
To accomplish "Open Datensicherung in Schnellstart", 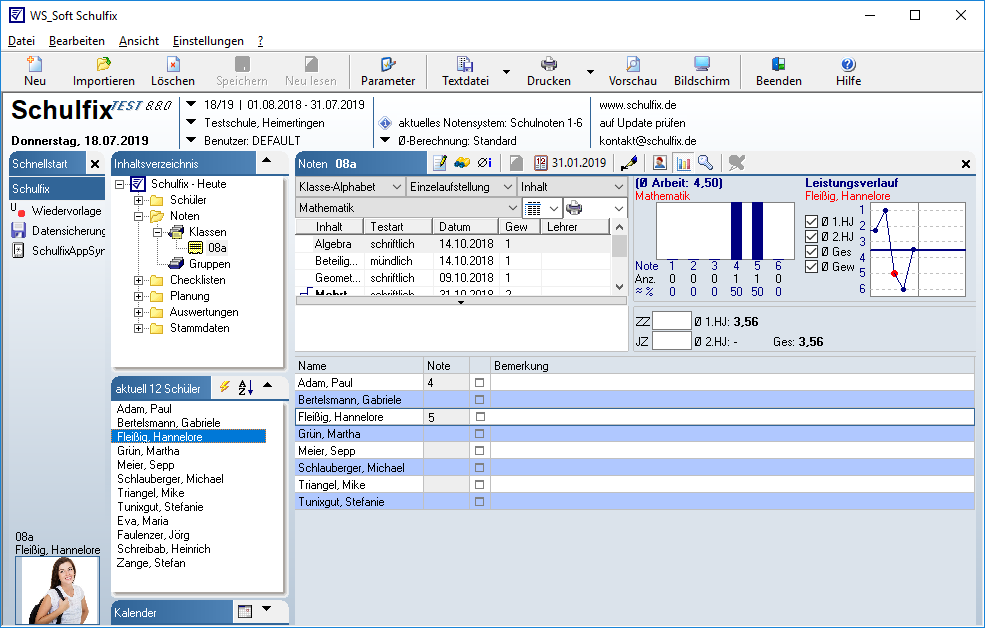I will click(58, 230).
